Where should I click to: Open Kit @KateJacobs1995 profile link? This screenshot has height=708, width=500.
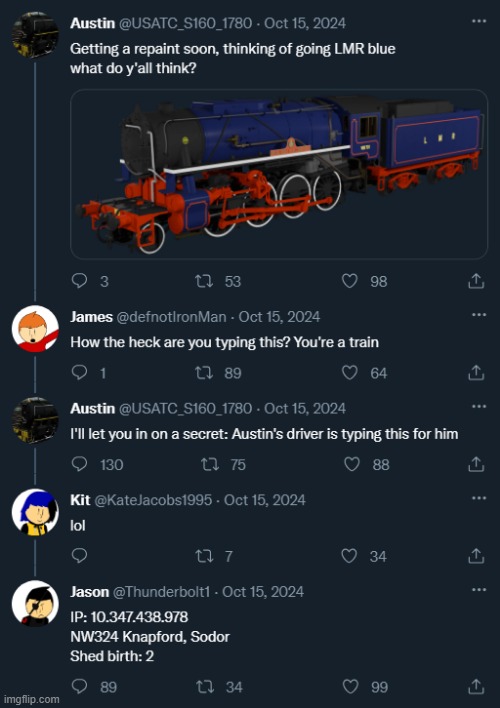153,500
